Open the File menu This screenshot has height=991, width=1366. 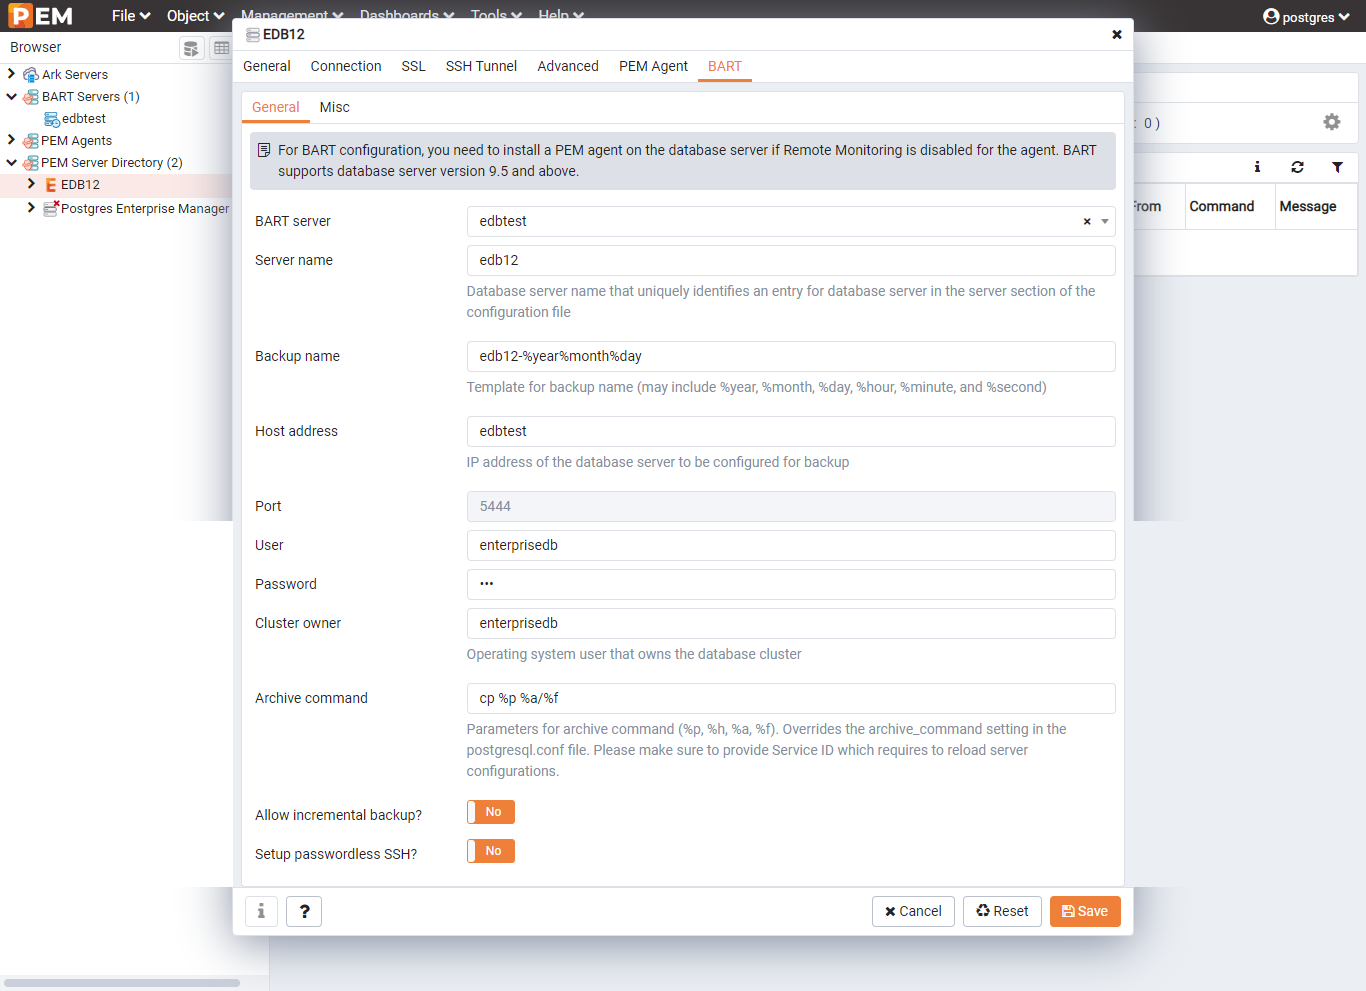pyautogui.click(x=131, y=16)
